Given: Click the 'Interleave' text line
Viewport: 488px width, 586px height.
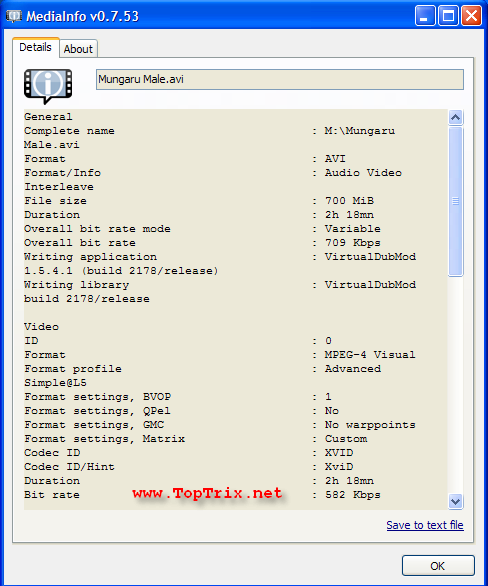Looking at the screenshot, I should coord(59,187).
